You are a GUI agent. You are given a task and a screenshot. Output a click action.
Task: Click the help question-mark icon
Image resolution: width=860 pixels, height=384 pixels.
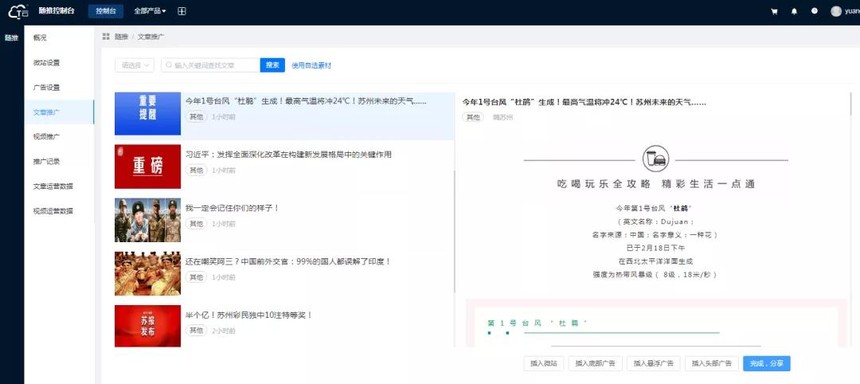814,11
